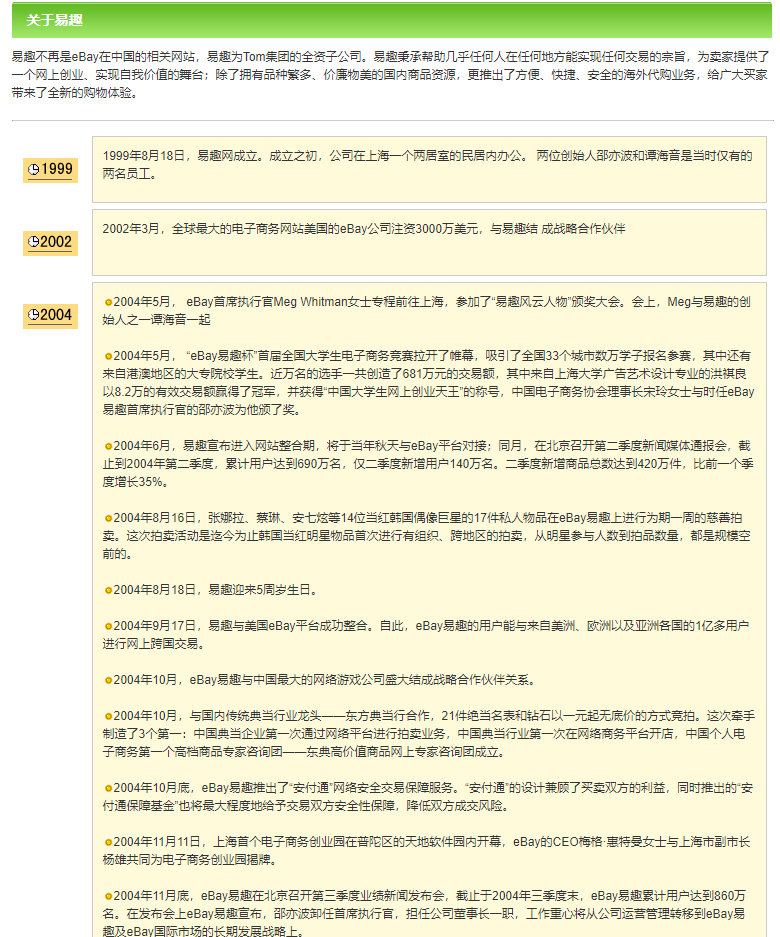The width and height of the screenshot is (780, 937).
Task: Click the bullet dot before 2004年8月16日 entry
Action: pos(108,519)
